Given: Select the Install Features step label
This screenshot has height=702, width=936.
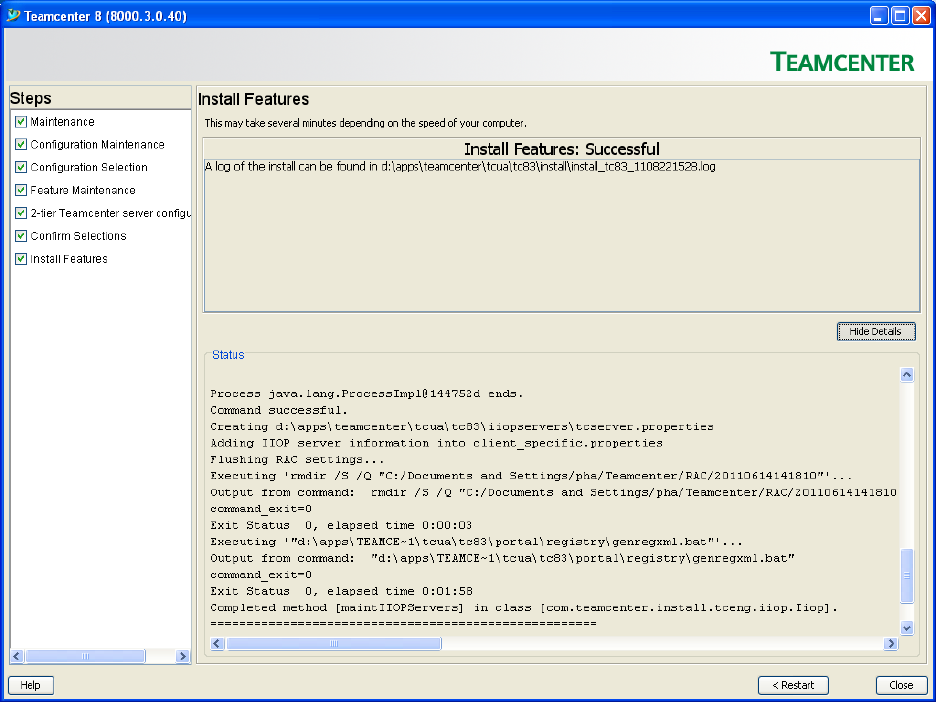Looking at the screenshot, I should [x=69, y=258].
